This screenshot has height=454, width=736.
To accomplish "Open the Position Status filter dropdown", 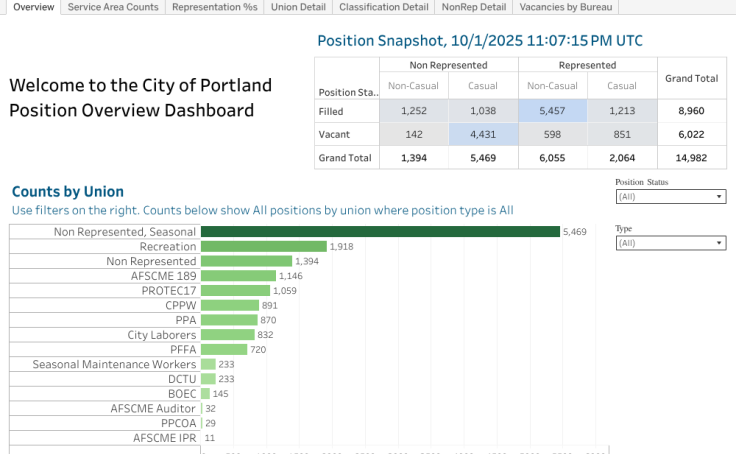I will tap(670, 197).
